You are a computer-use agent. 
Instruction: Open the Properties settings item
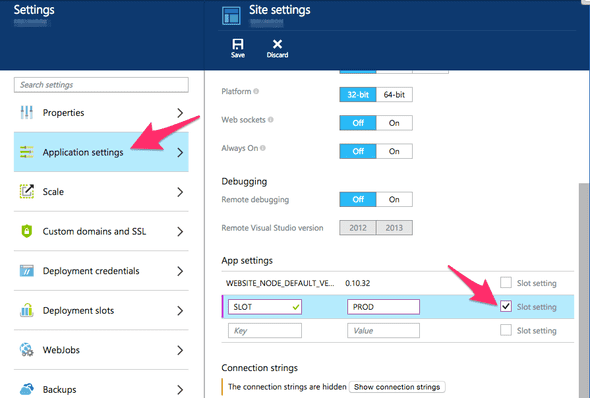coord(101,112)
